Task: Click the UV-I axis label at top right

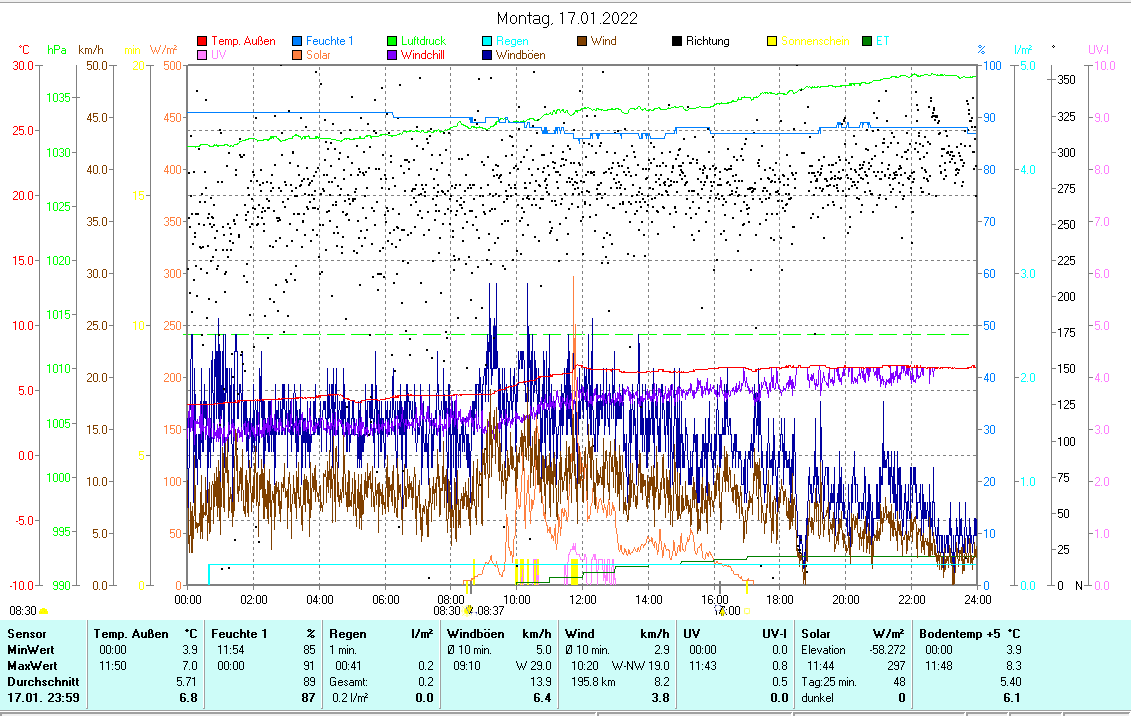Action: click(1099, 48)
